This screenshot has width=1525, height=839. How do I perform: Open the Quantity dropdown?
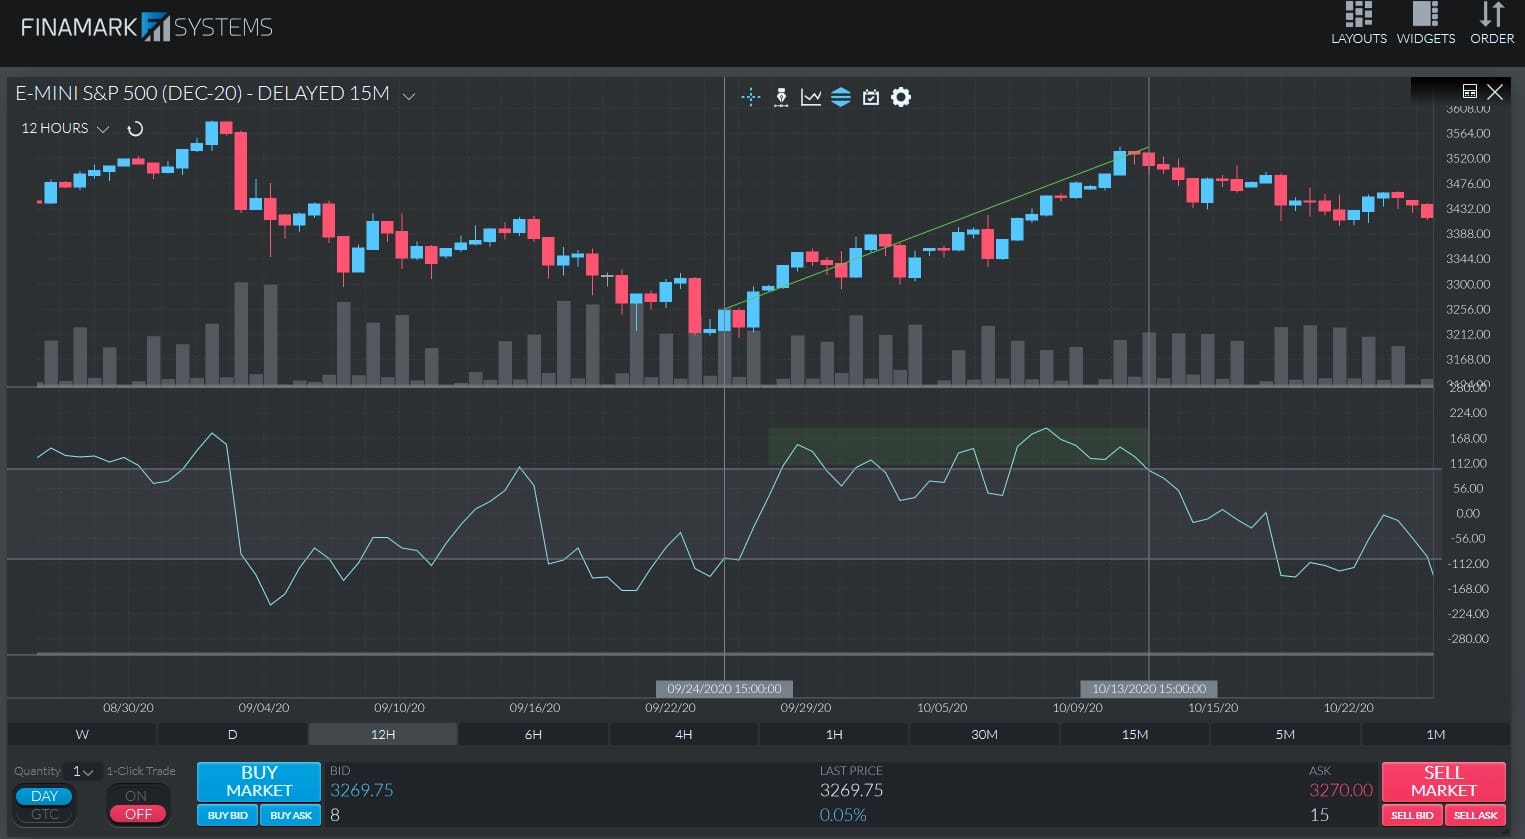click(x=86, y=771)
